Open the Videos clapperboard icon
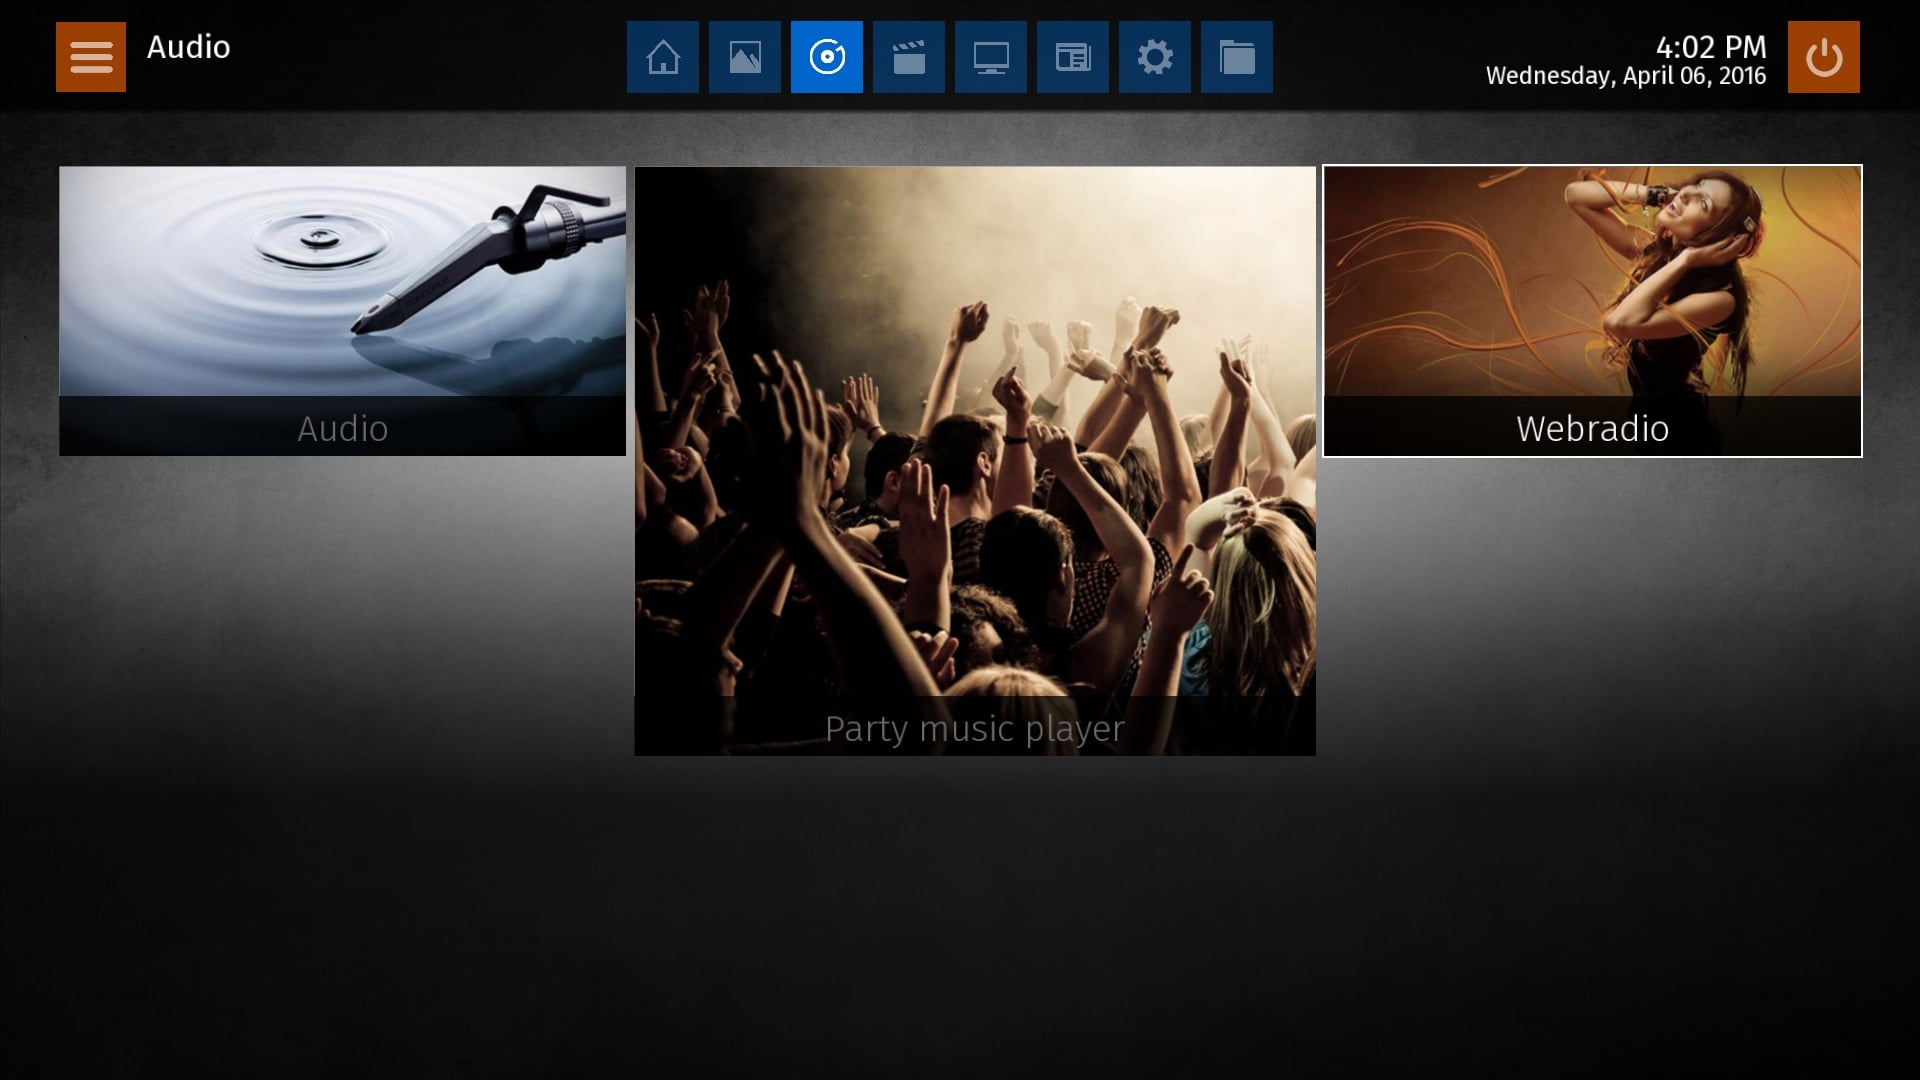This screenshot has height=1080, width=1920. click(x=908, y=57)
